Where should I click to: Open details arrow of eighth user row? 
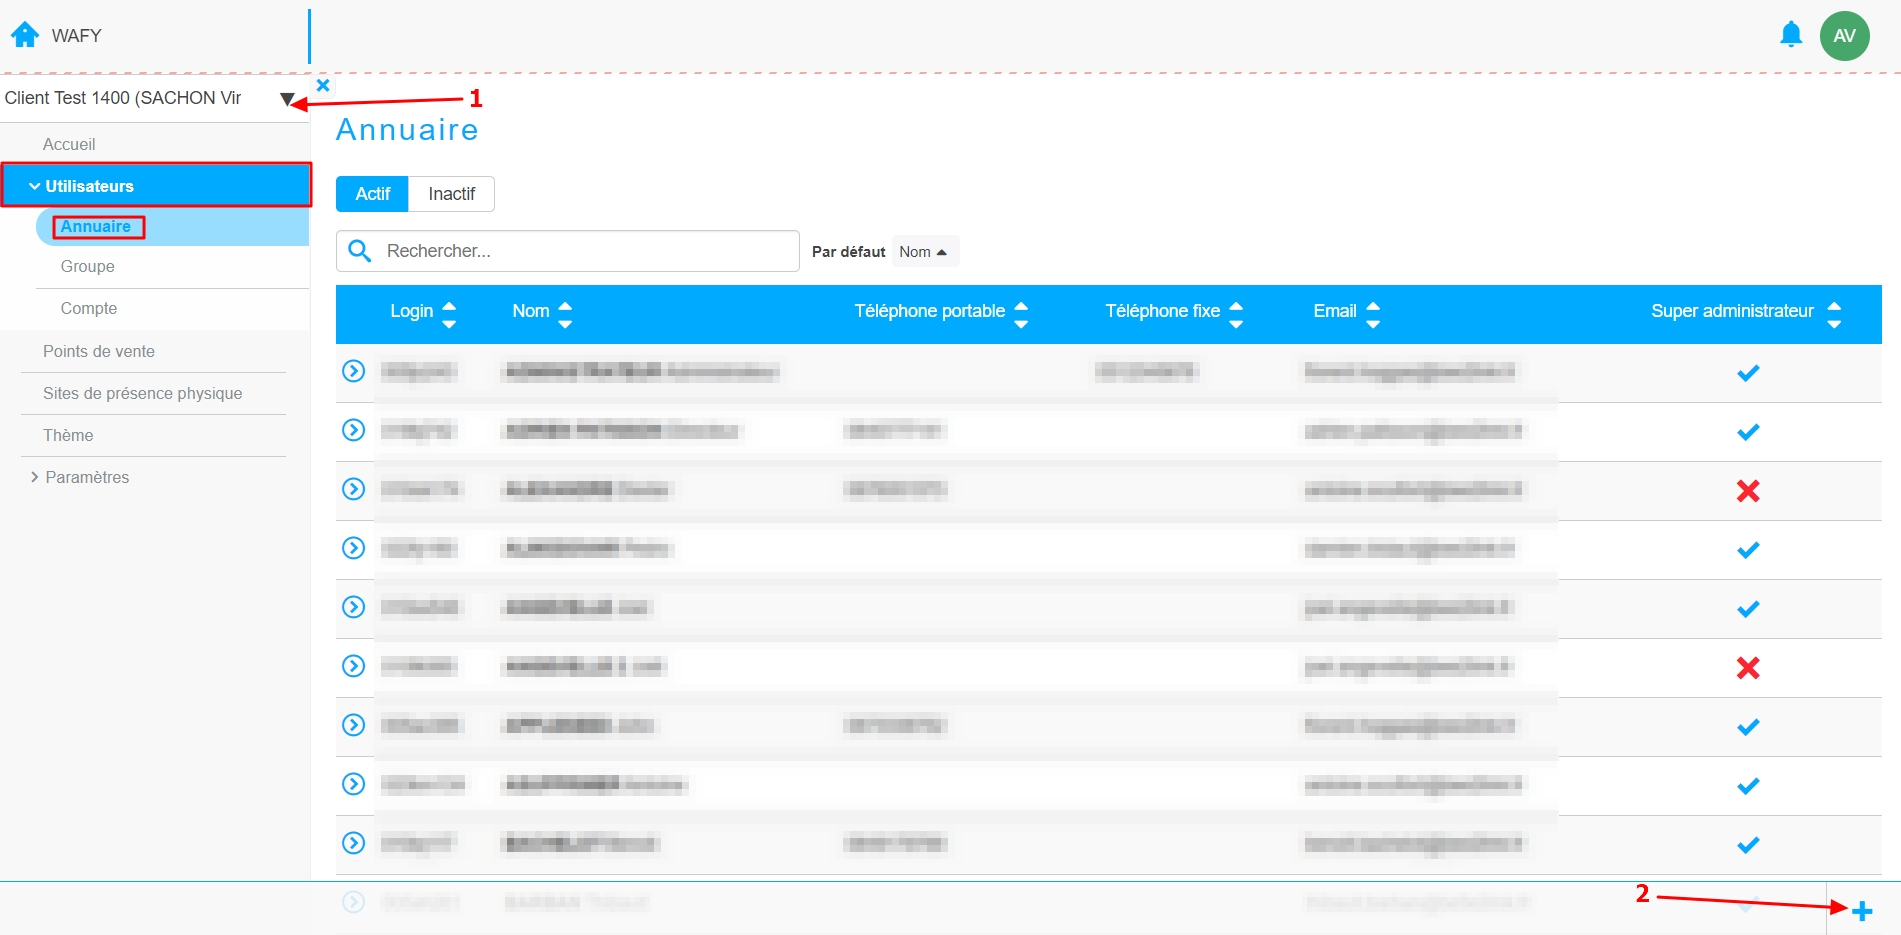click(x=354, y=784)
